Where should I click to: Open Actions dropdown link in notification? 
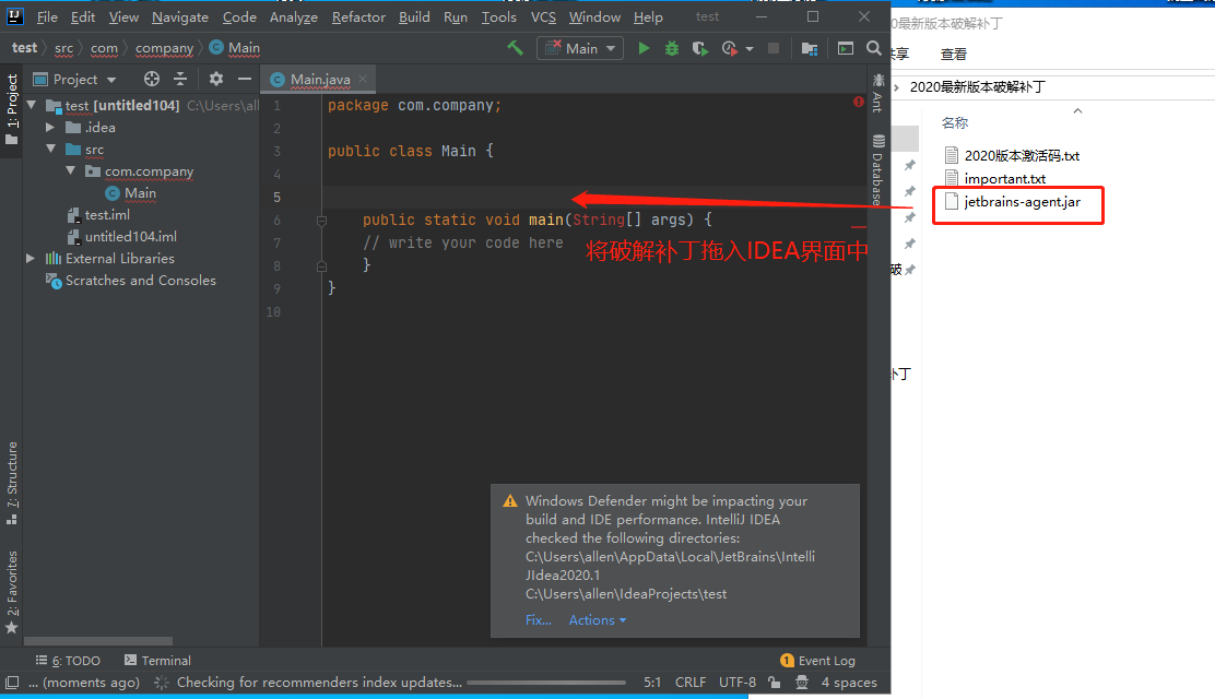coord(597,620)
